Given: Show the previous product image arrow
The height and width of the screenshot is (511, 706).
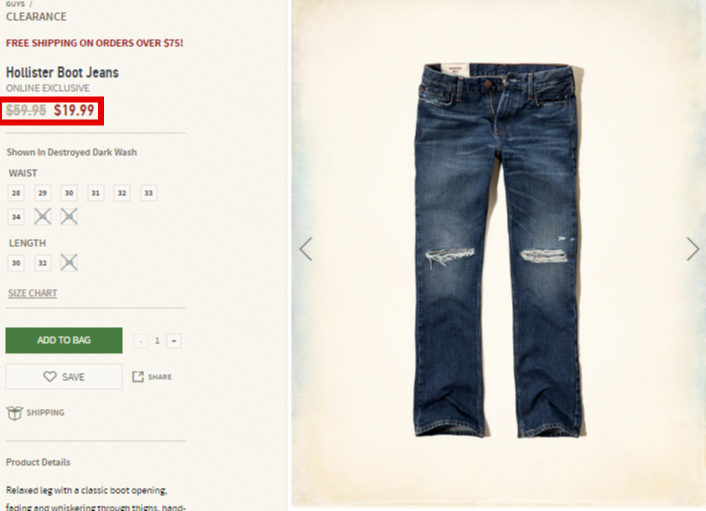Looking at the screenshot, I should 306,249.
